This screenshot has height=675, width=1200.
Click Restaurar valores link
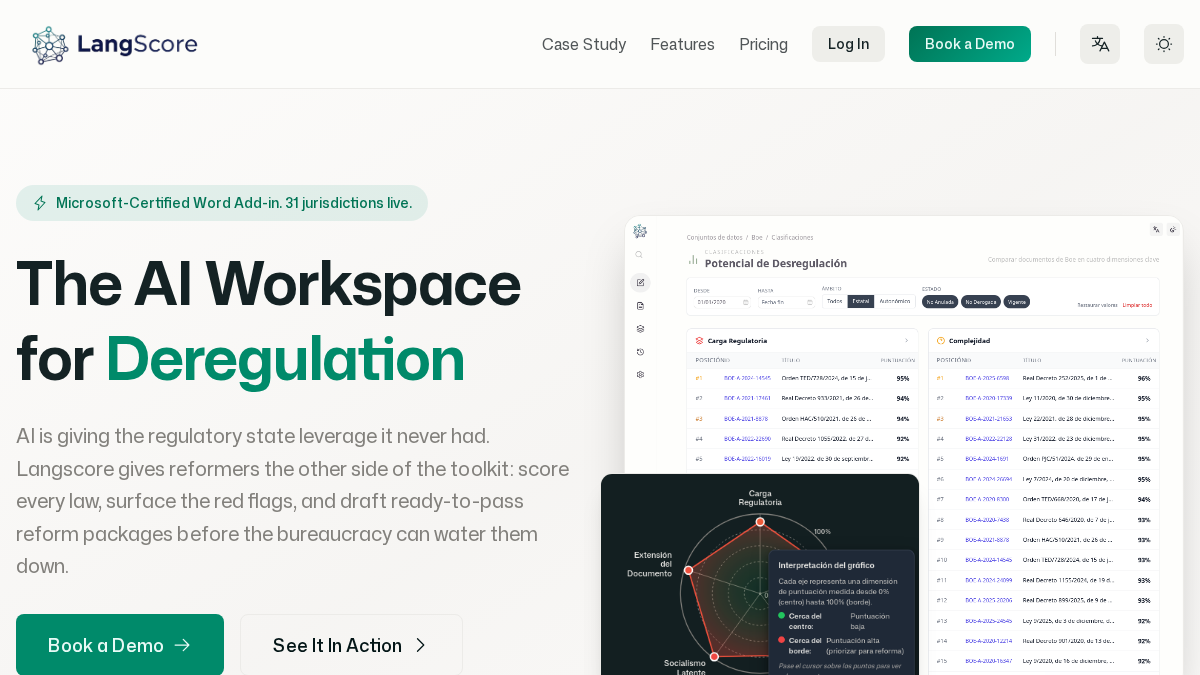click(x=1097, y=305)
